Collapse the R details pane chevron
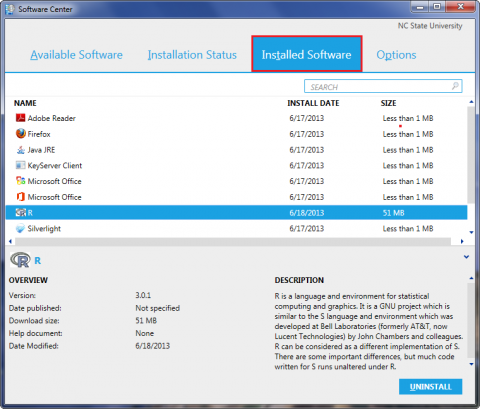The image size is (480, 409). pos(467,257)
